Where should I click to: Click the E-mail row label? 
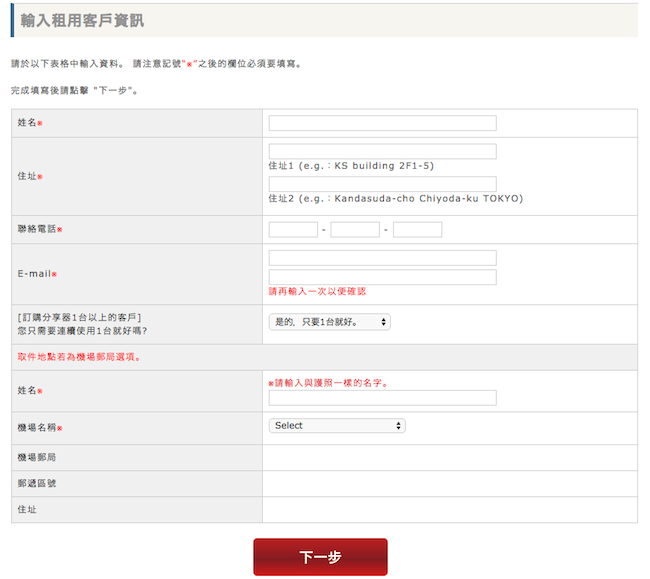37,274
